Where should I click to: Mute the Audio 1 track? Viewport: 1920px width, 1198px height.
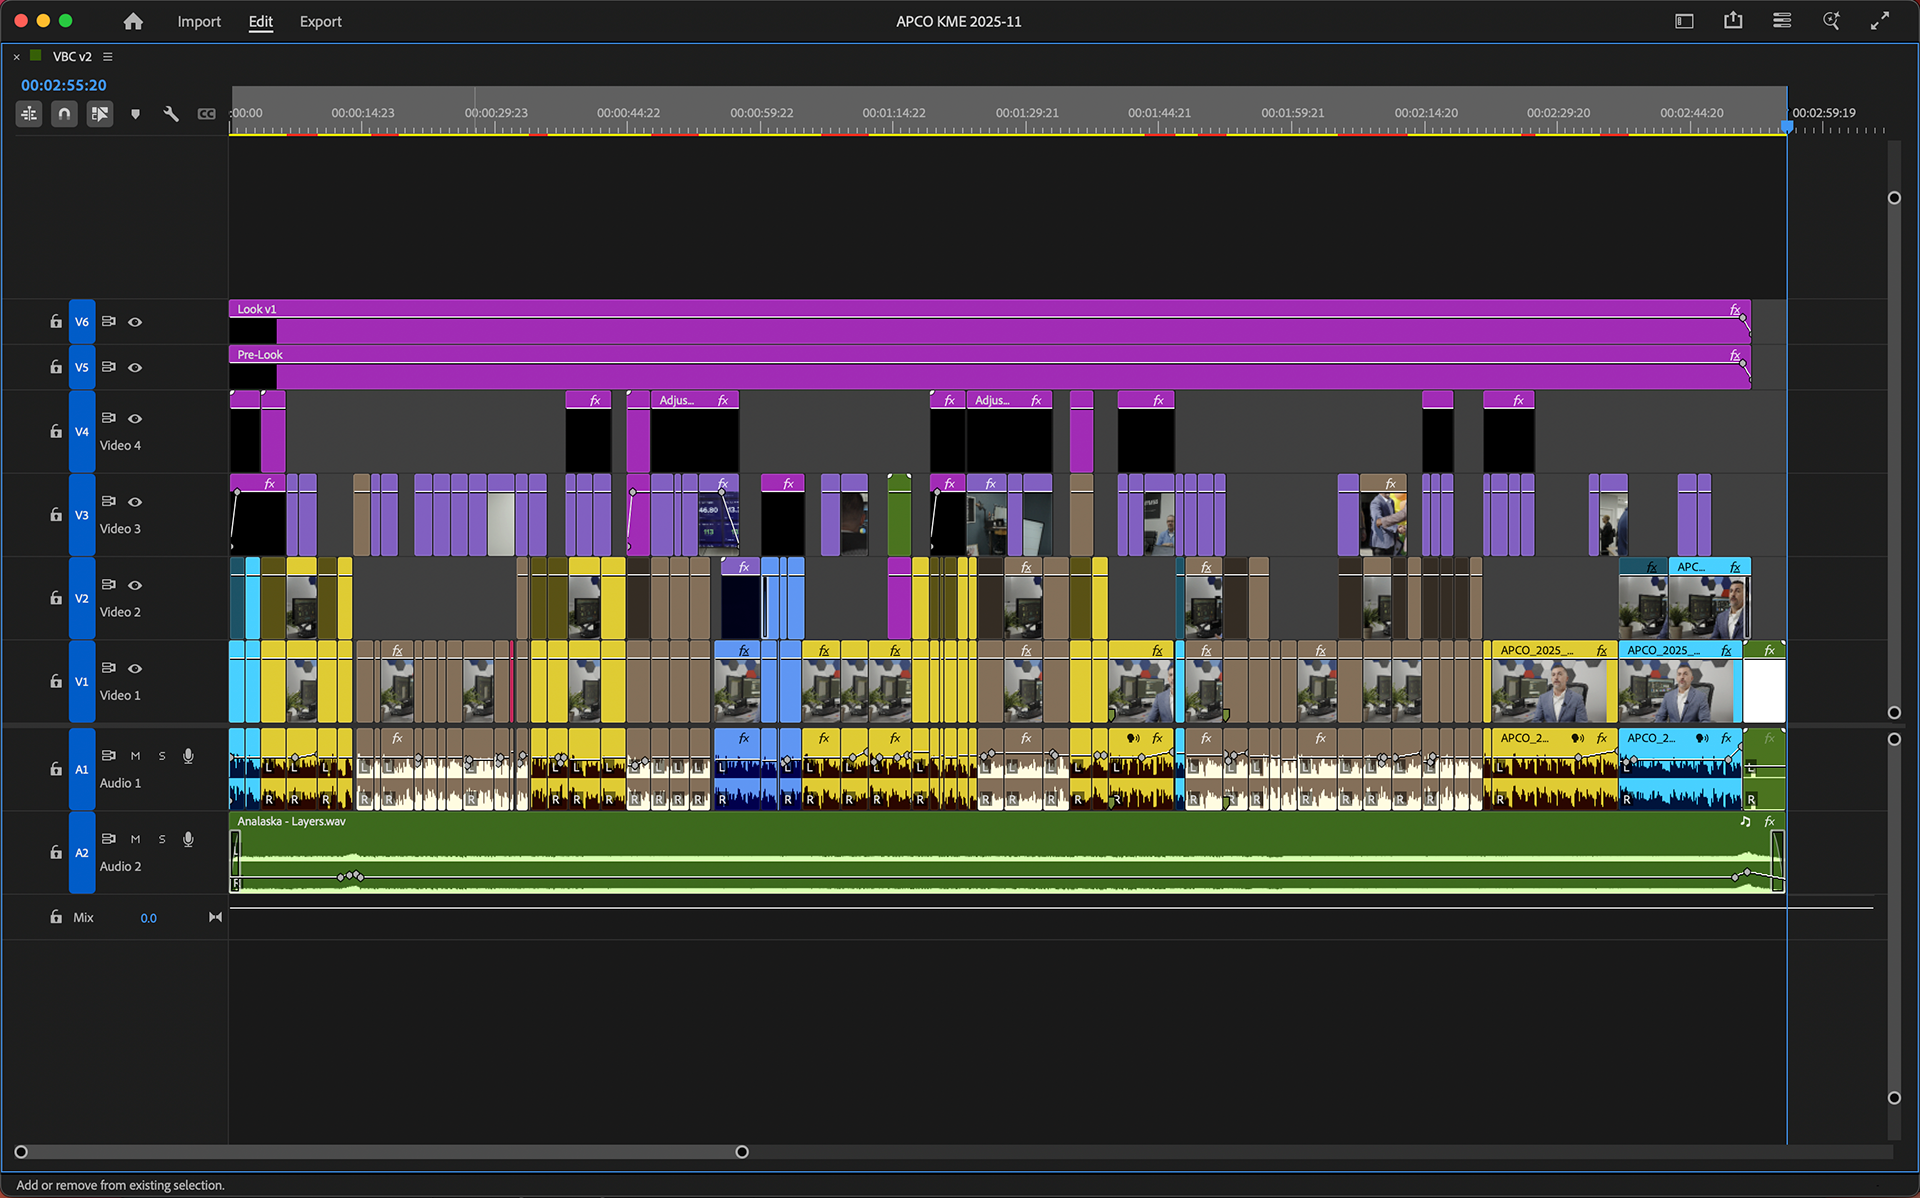[x=135, y=756]
